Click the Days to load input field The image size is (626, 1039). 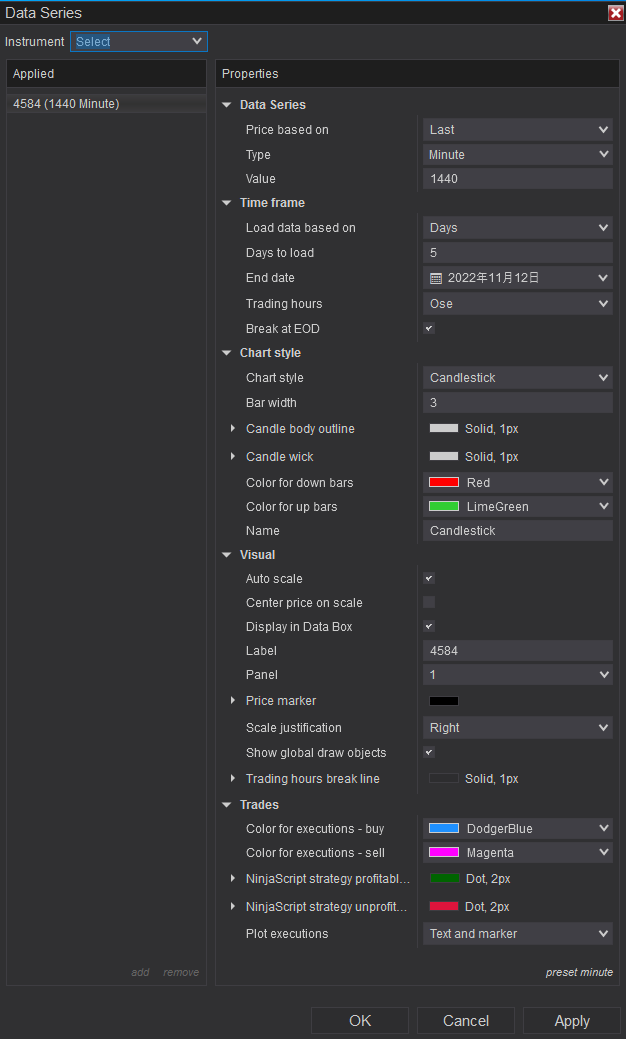tap(517, 253)
